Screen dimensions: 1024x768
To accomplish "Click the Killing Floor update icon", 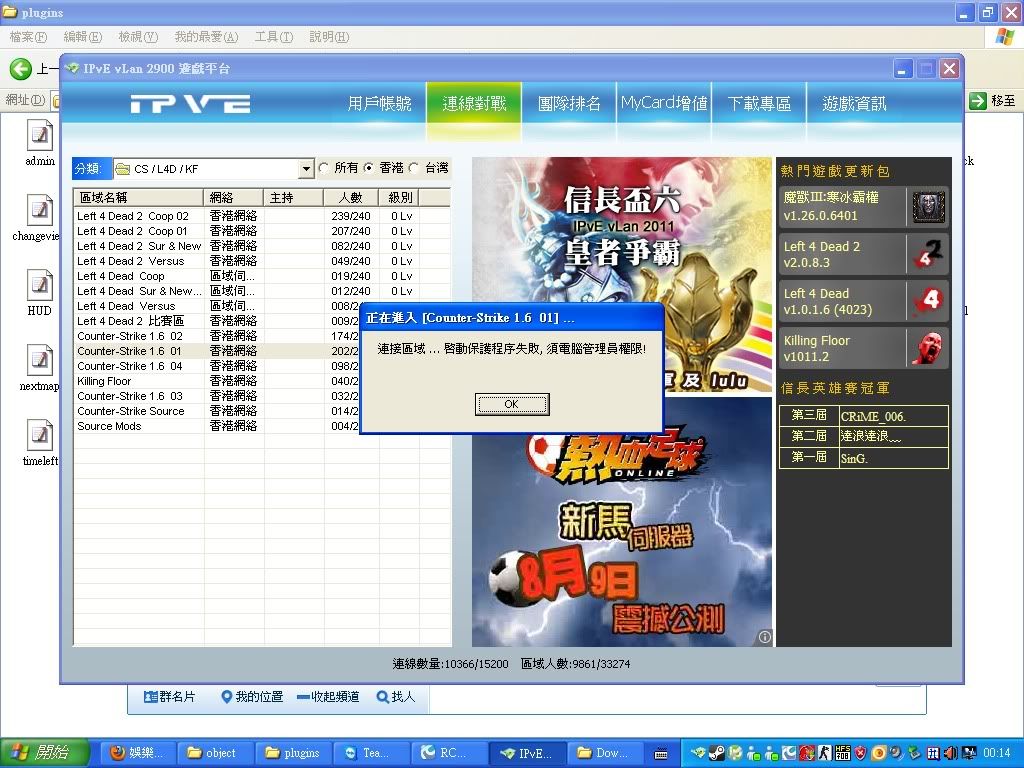I will click(x=927, y=348).
